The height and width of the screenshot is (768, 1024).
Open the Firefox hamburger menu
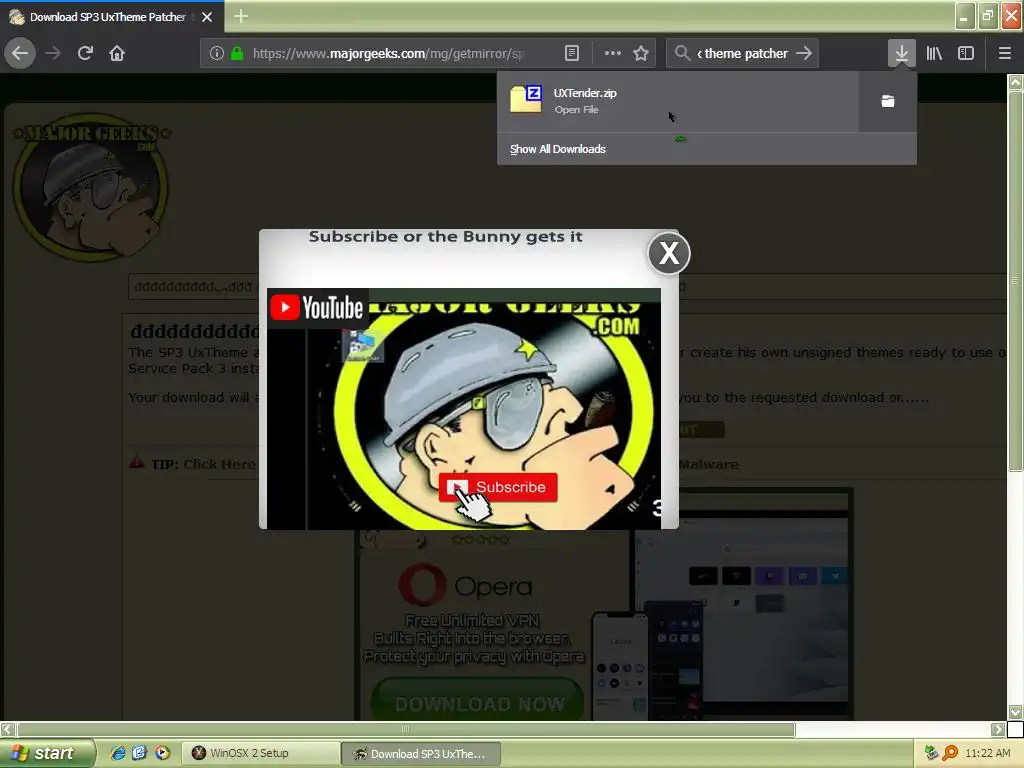[1004, 53]
